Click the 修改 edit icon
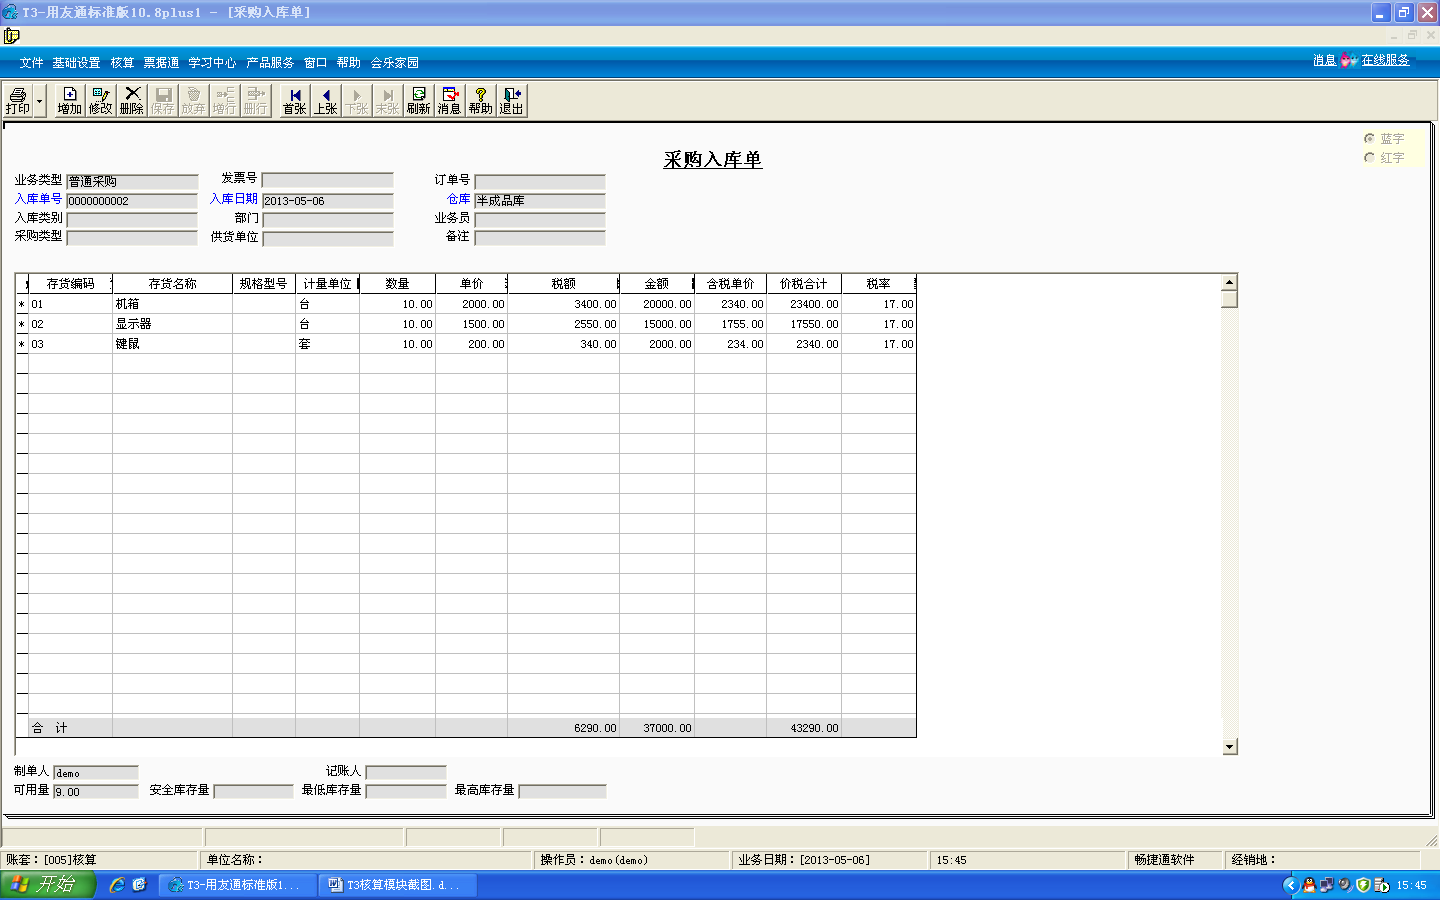This screenshot has height=900, width=1440. 100,101
